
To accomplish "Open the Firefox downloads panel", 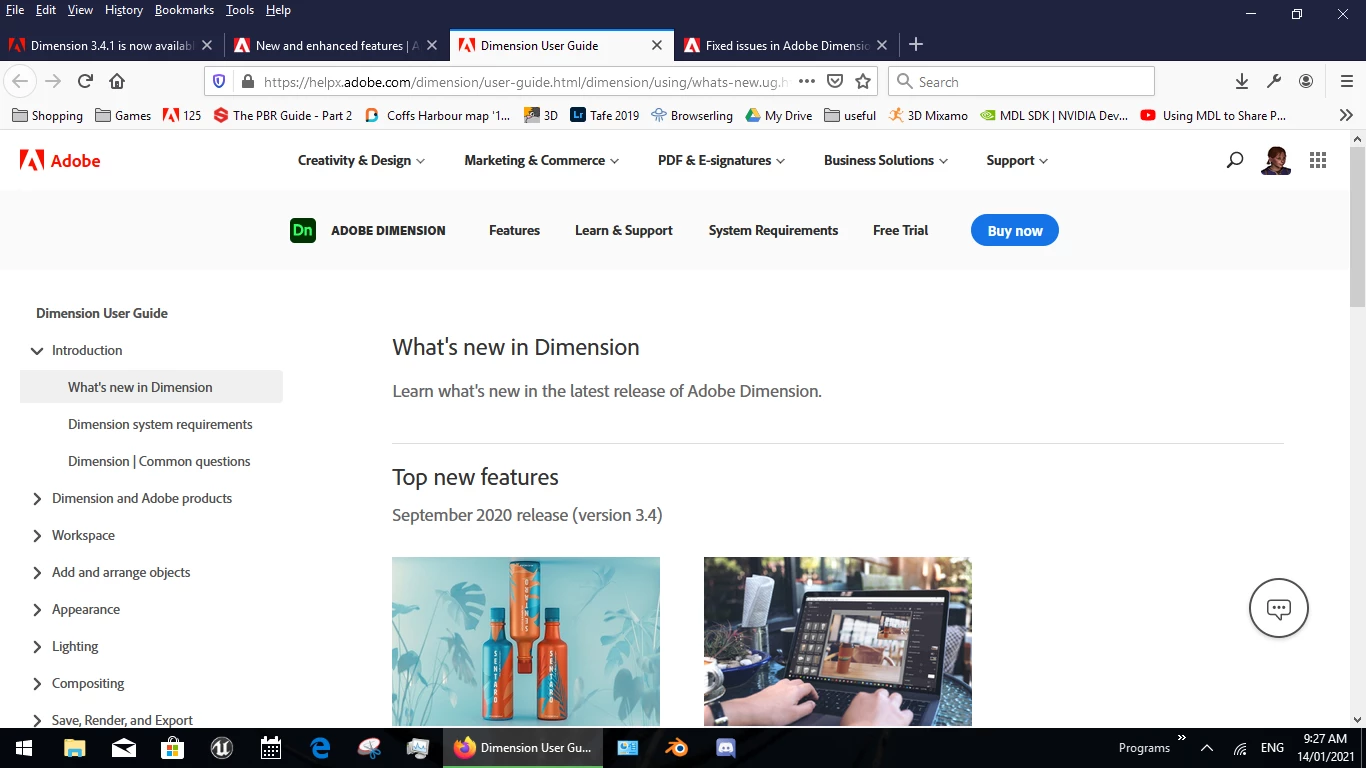I will point(1242,81).
